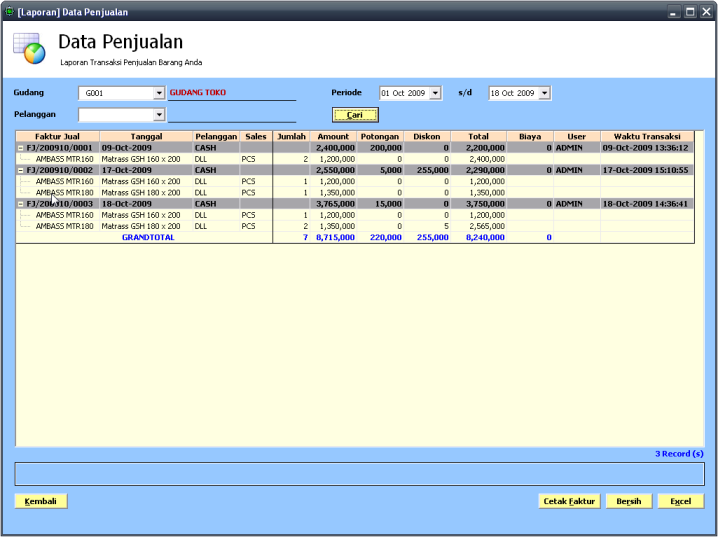This screenshot has height=537, width=718.
Task: Click the application icon in title bar
Action: coord(9,11)
